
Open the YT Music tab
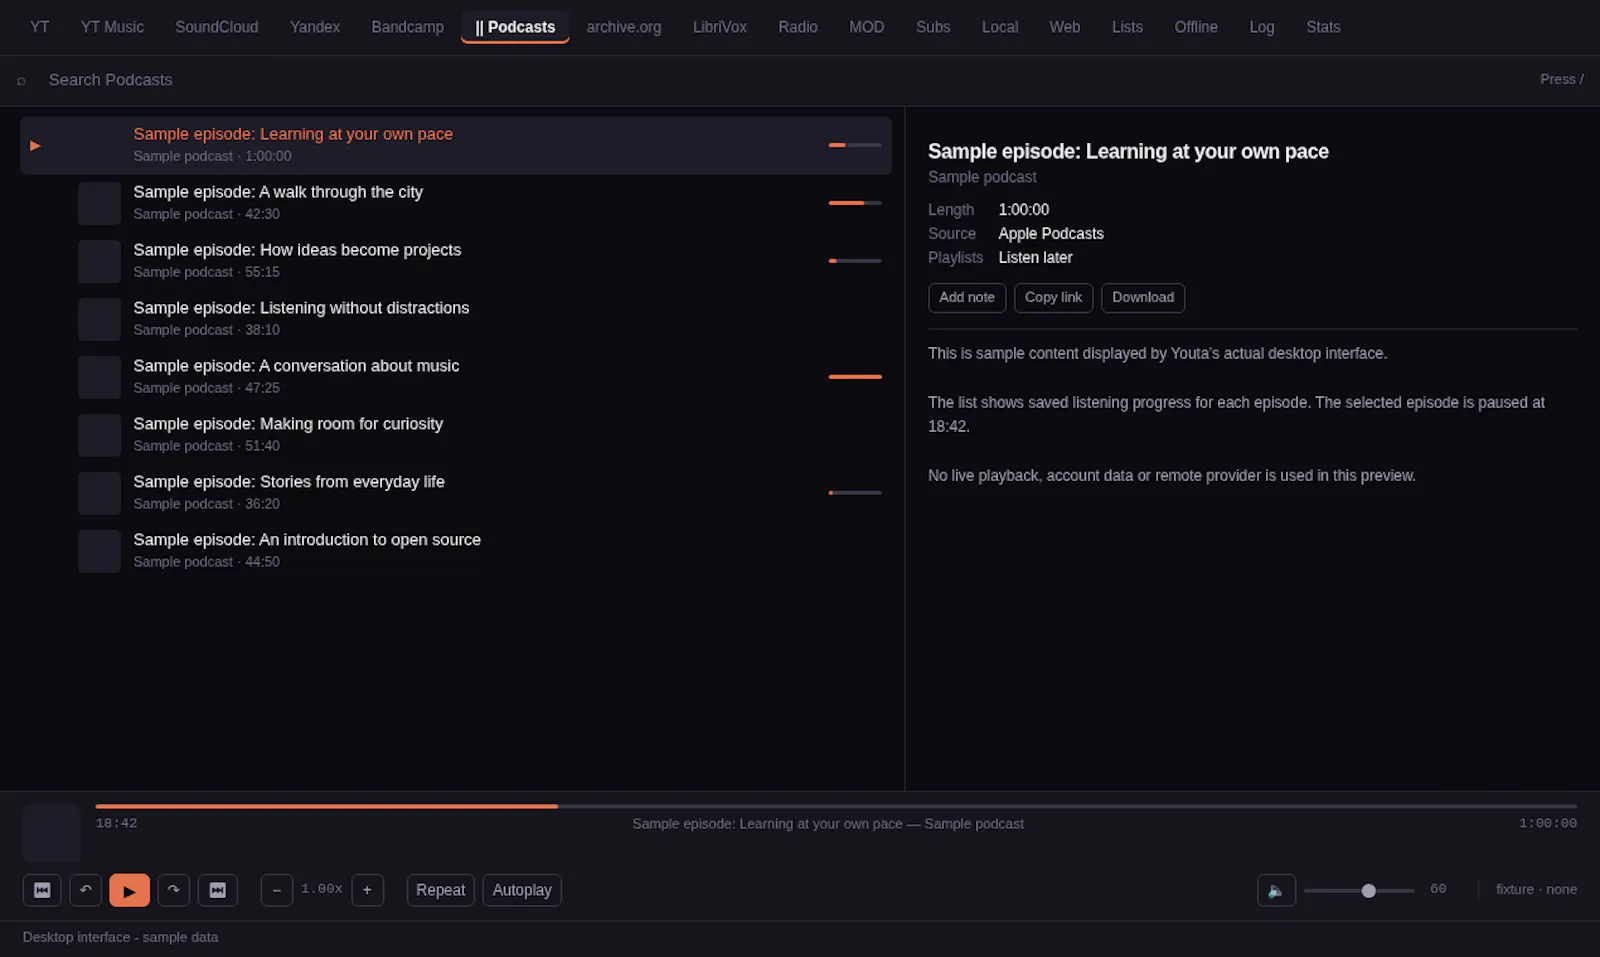coord(112,27)
